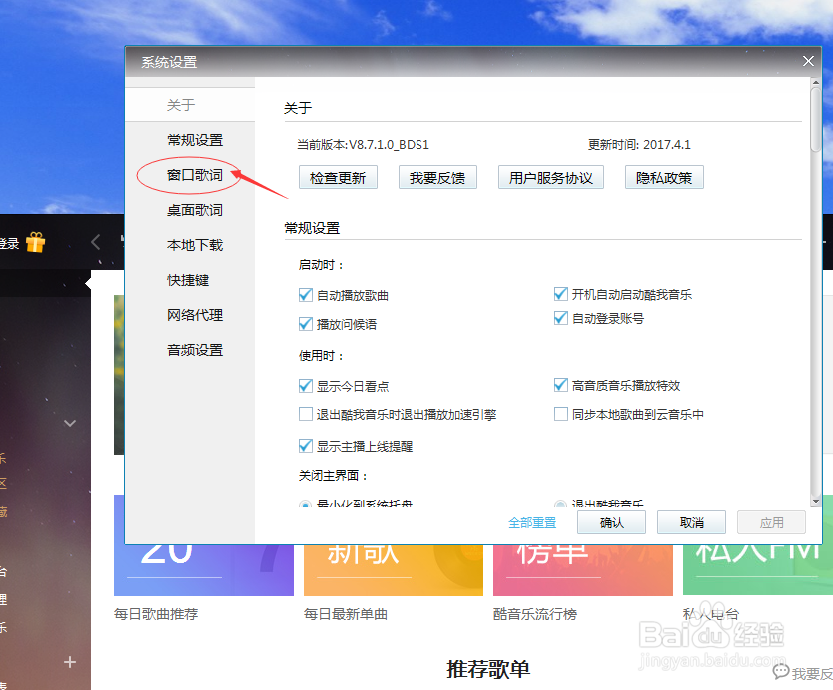
Task: Click the 更新时间 2017.4.1 text
Action: [639, 144]
